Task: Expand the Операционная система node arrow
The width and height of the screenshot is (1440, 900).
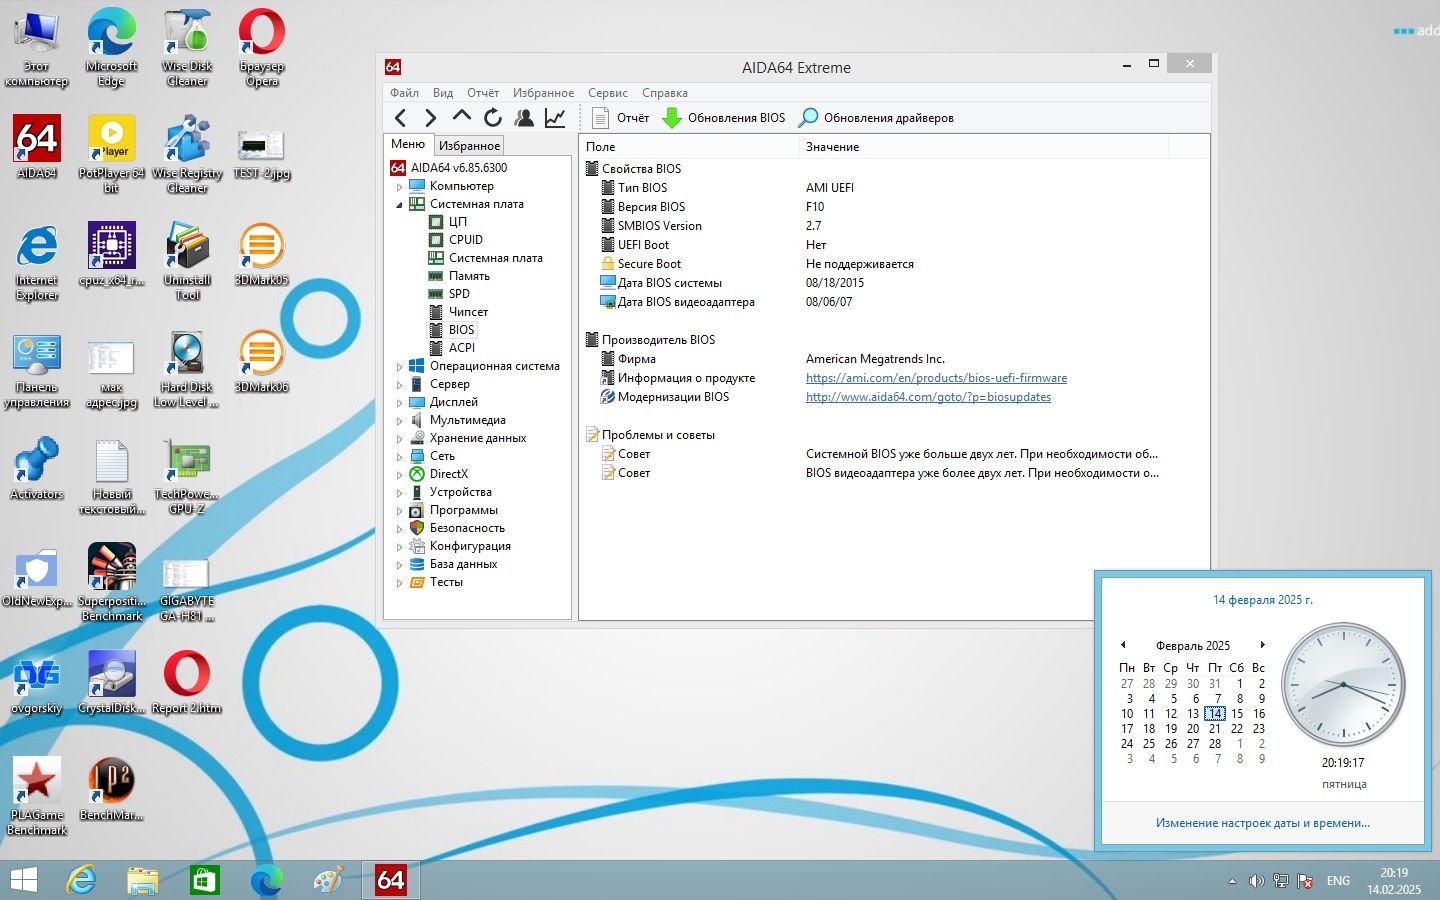Action: point(399,366)
